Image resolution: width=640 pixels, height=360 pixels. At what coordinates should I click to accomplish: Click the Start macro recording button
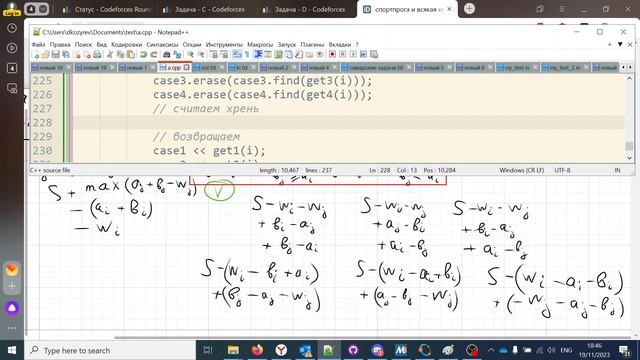pos(332,54)
